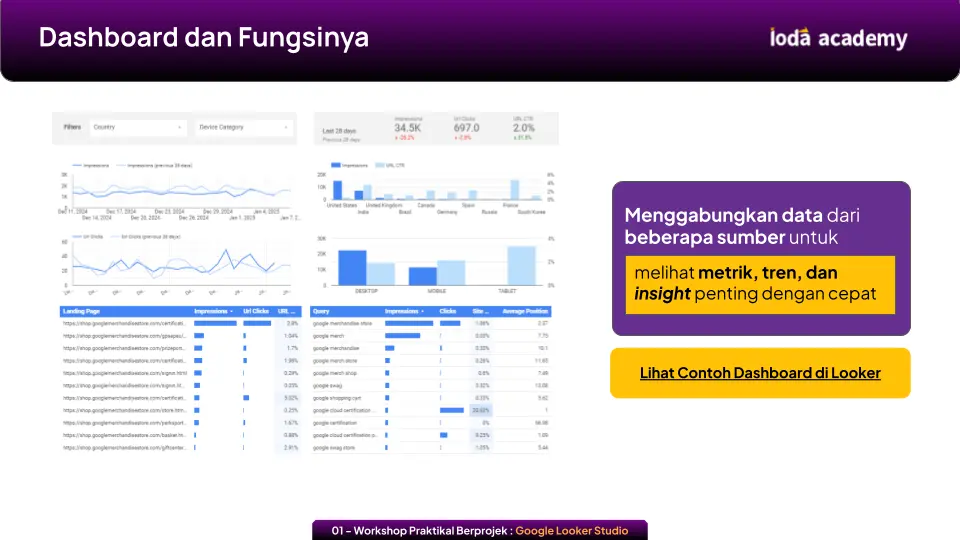The height and width of the screenshot is (540, 960).
Task: Click the URL CTR 2.0% scorecard
Action: pos(523,127)
